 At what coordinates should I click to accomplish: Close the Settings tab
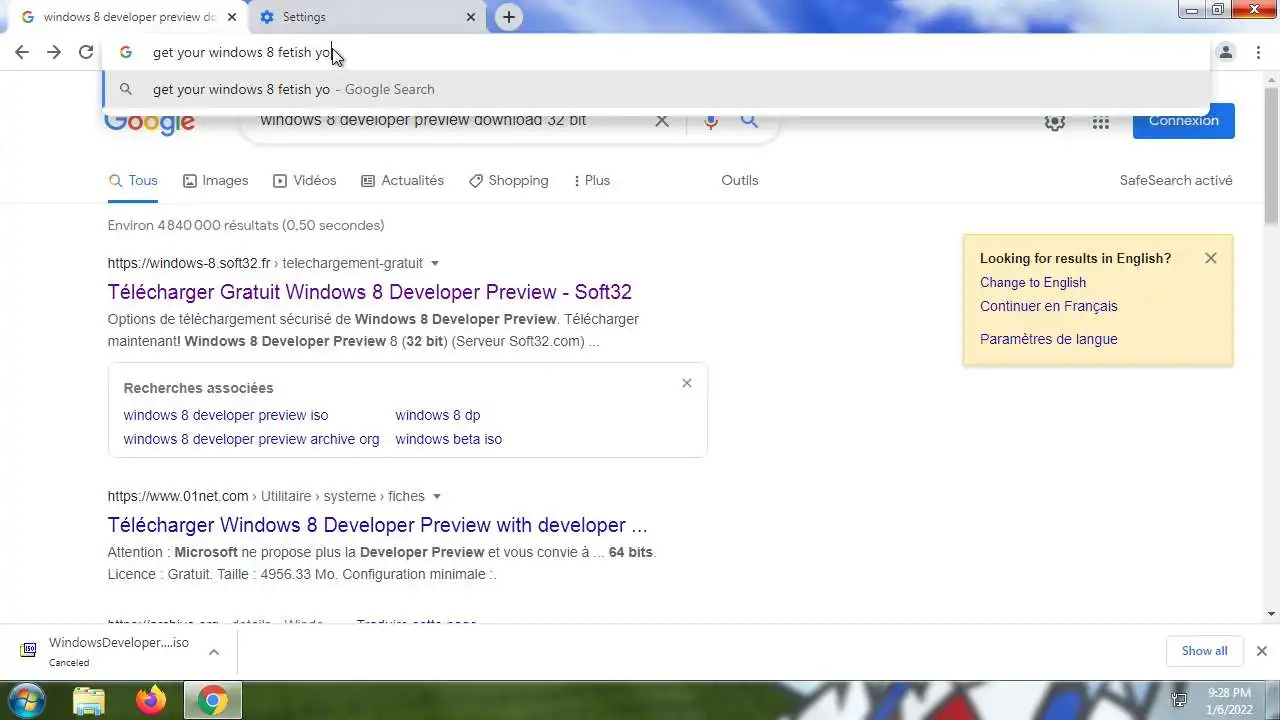(471, 17)
